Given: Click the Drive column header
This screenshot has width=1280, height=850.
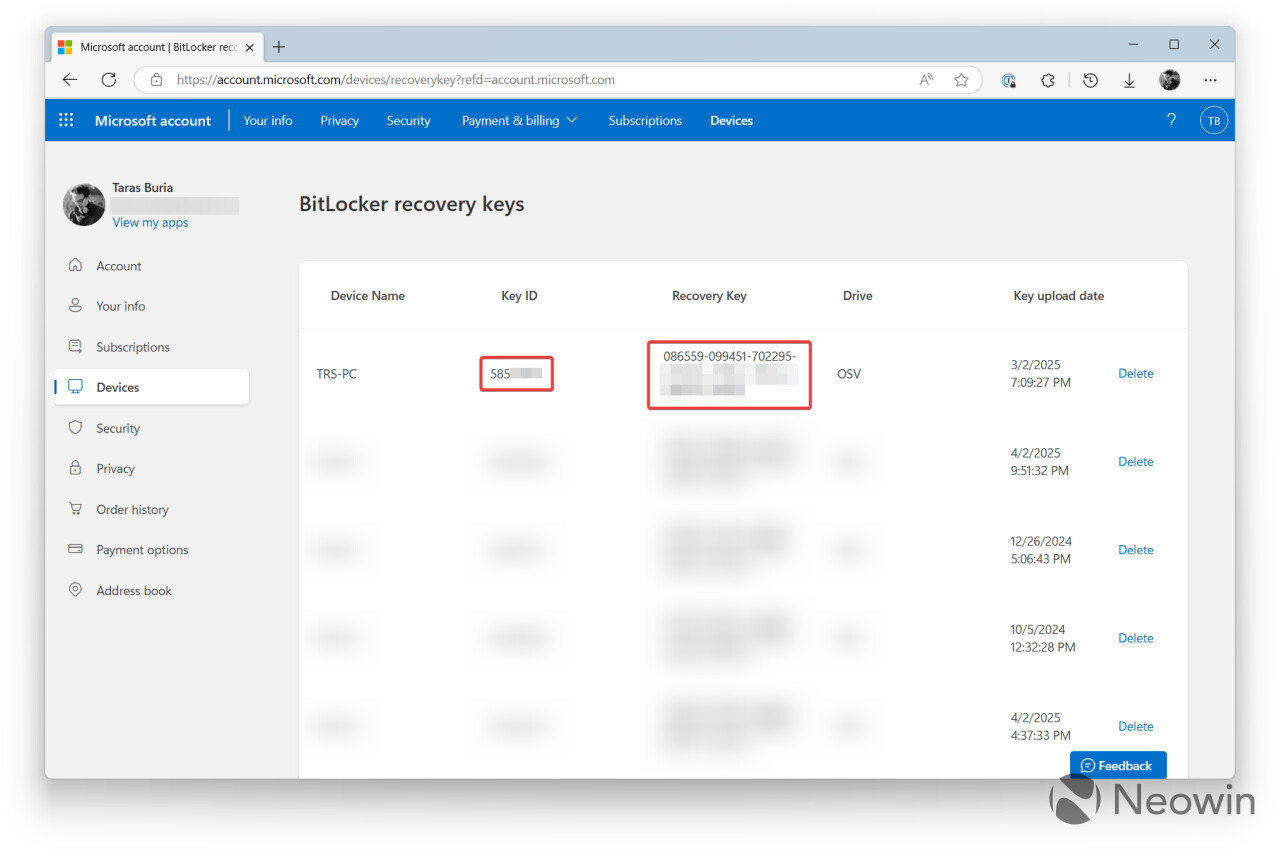Looking at the screenshot, I should point(857,296).
